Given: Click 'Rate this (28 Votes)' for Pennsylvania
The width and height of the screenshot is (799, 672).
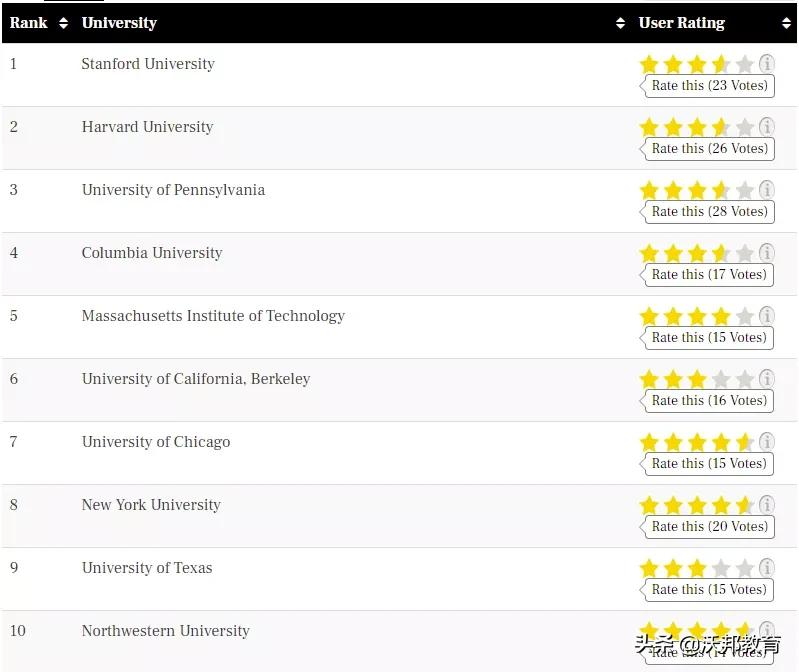Looking at the screenshot, I should point(709,212).
